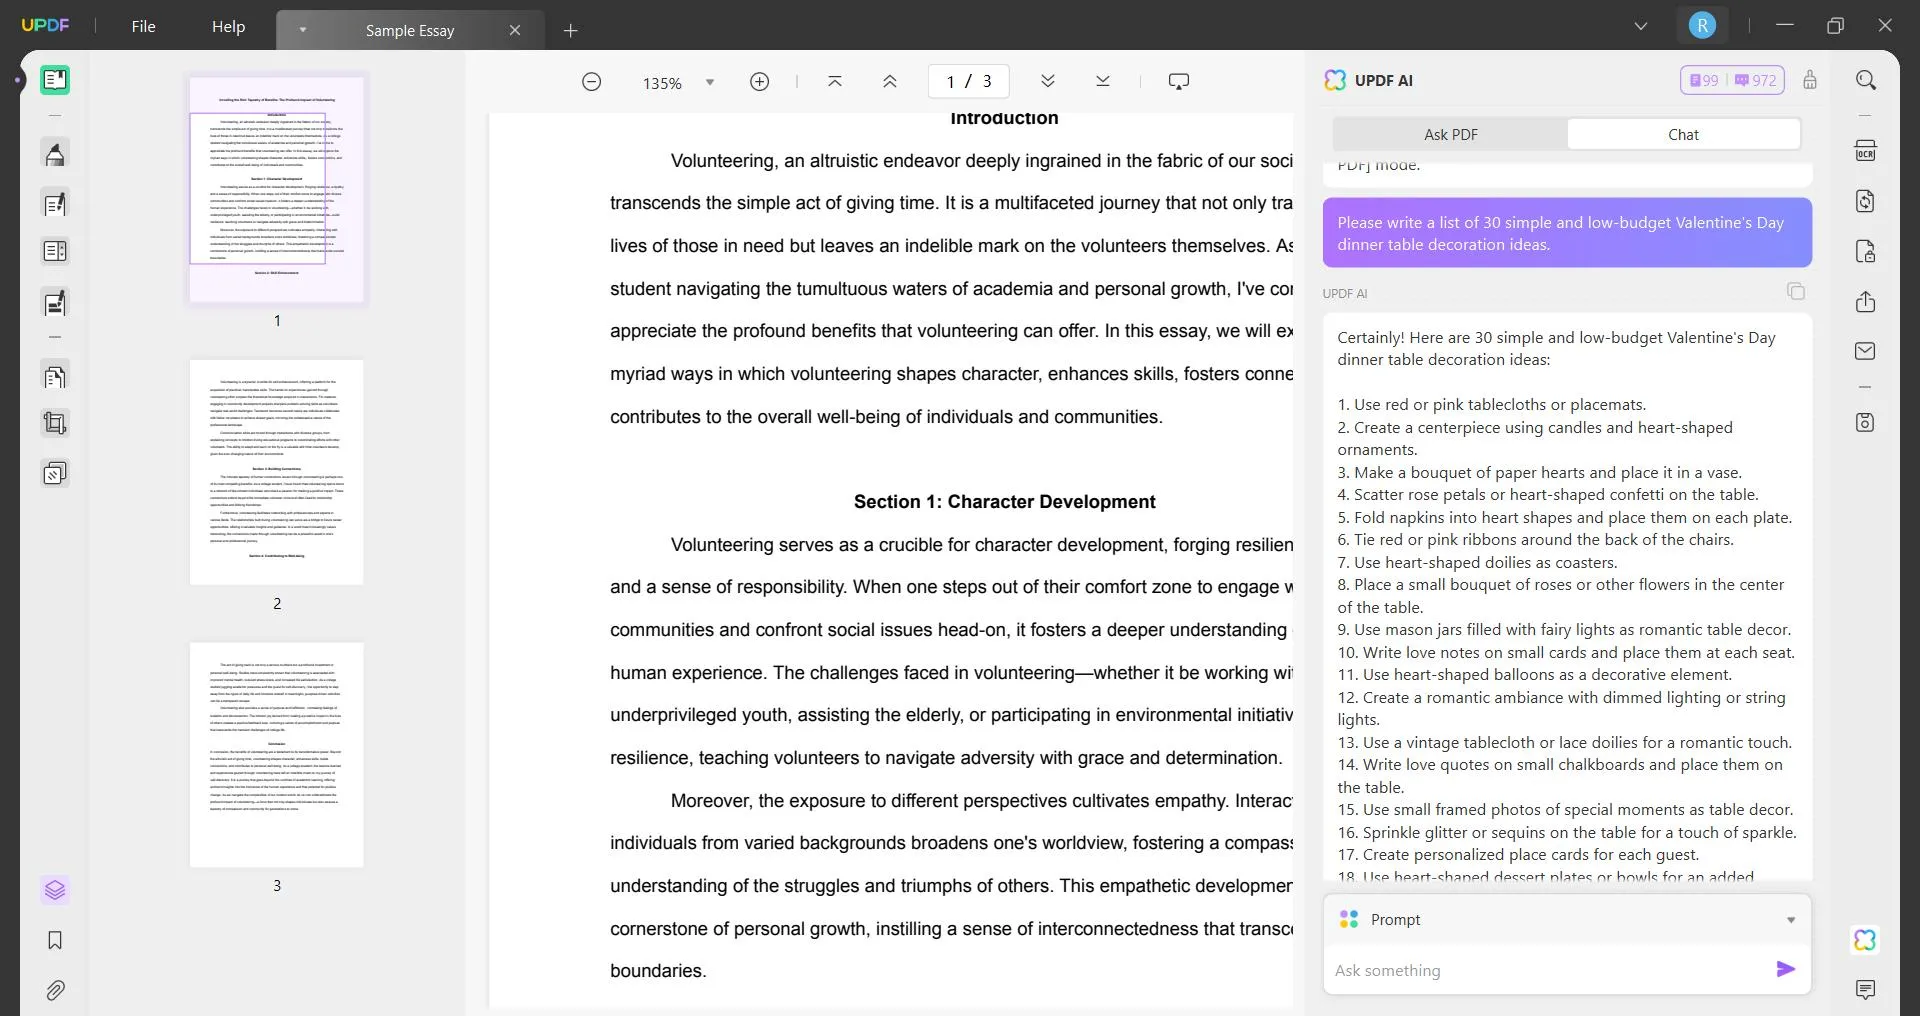Click the zoom in plus icon
Screen dimensions: 1920x1016
[x=759, y=82]
